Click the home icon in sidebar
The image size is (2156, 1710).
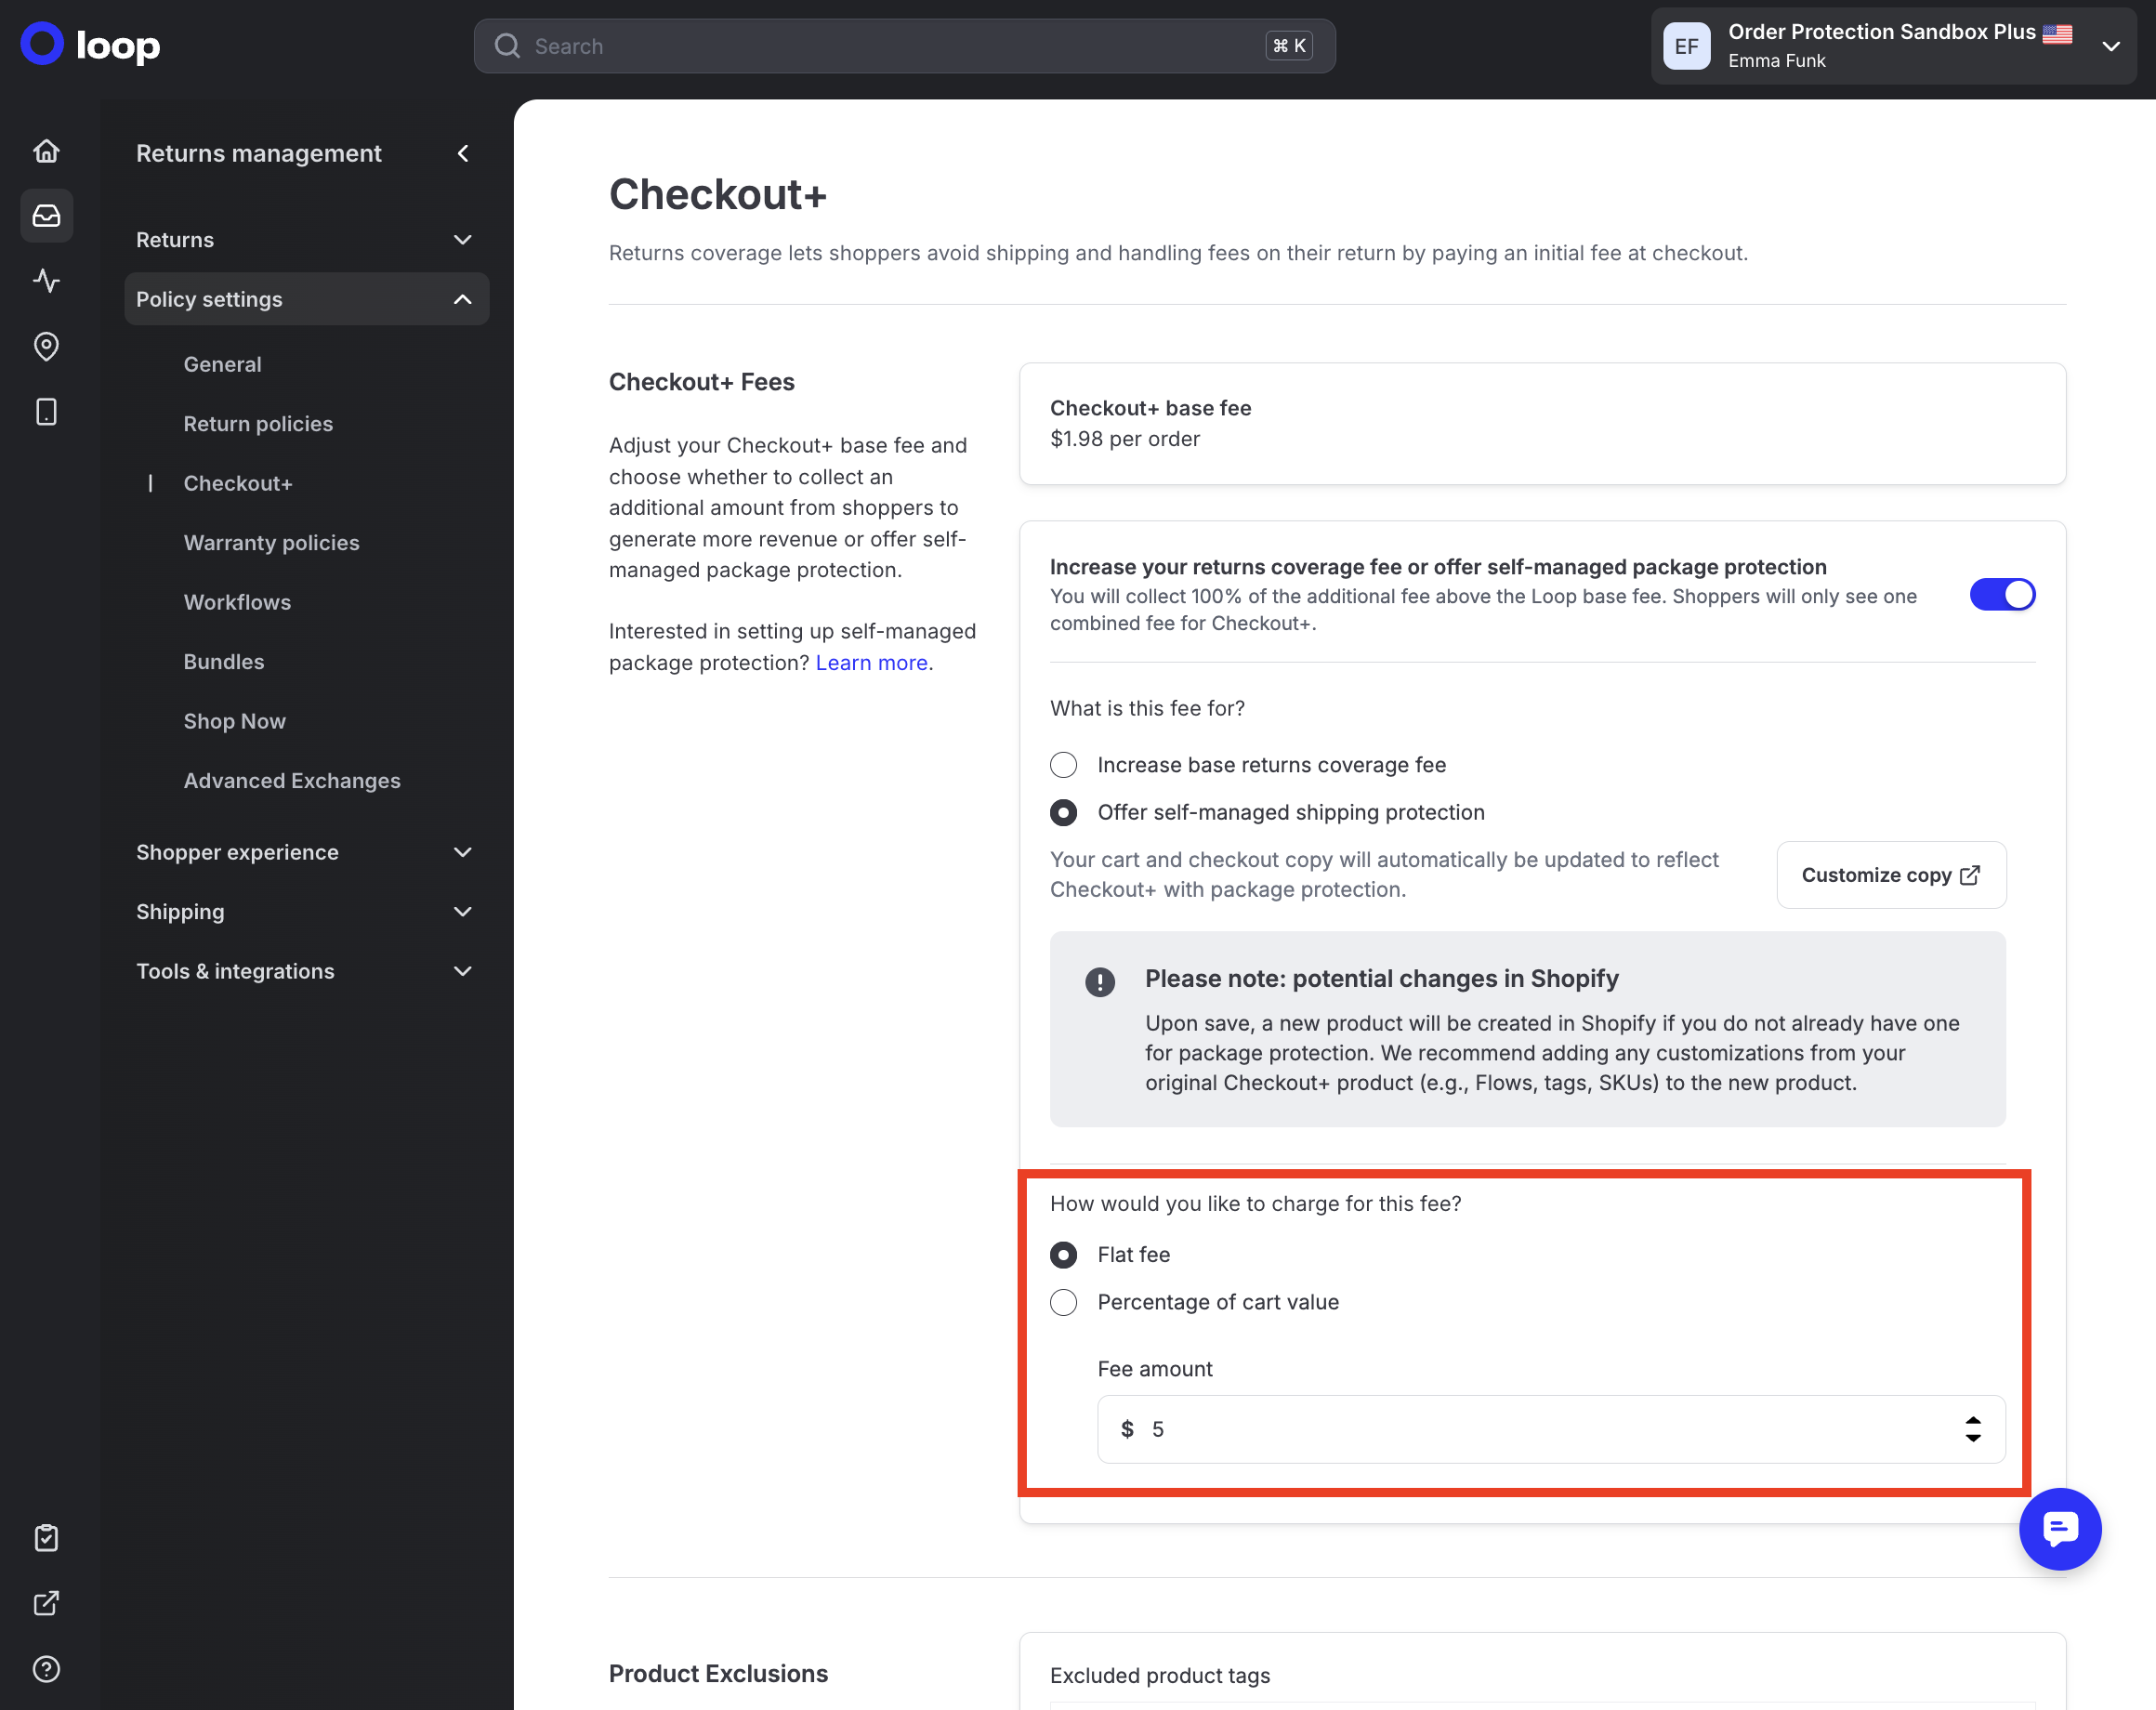coord(46,151)
